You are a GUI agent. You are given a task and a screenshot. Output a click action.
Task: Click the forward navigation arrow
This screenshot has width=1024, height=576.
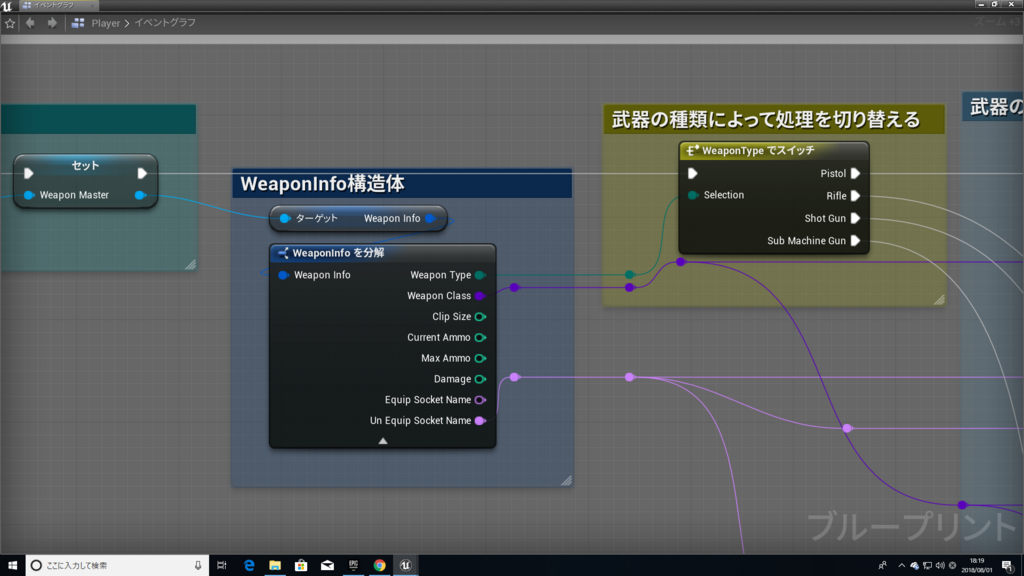(52, 23)
